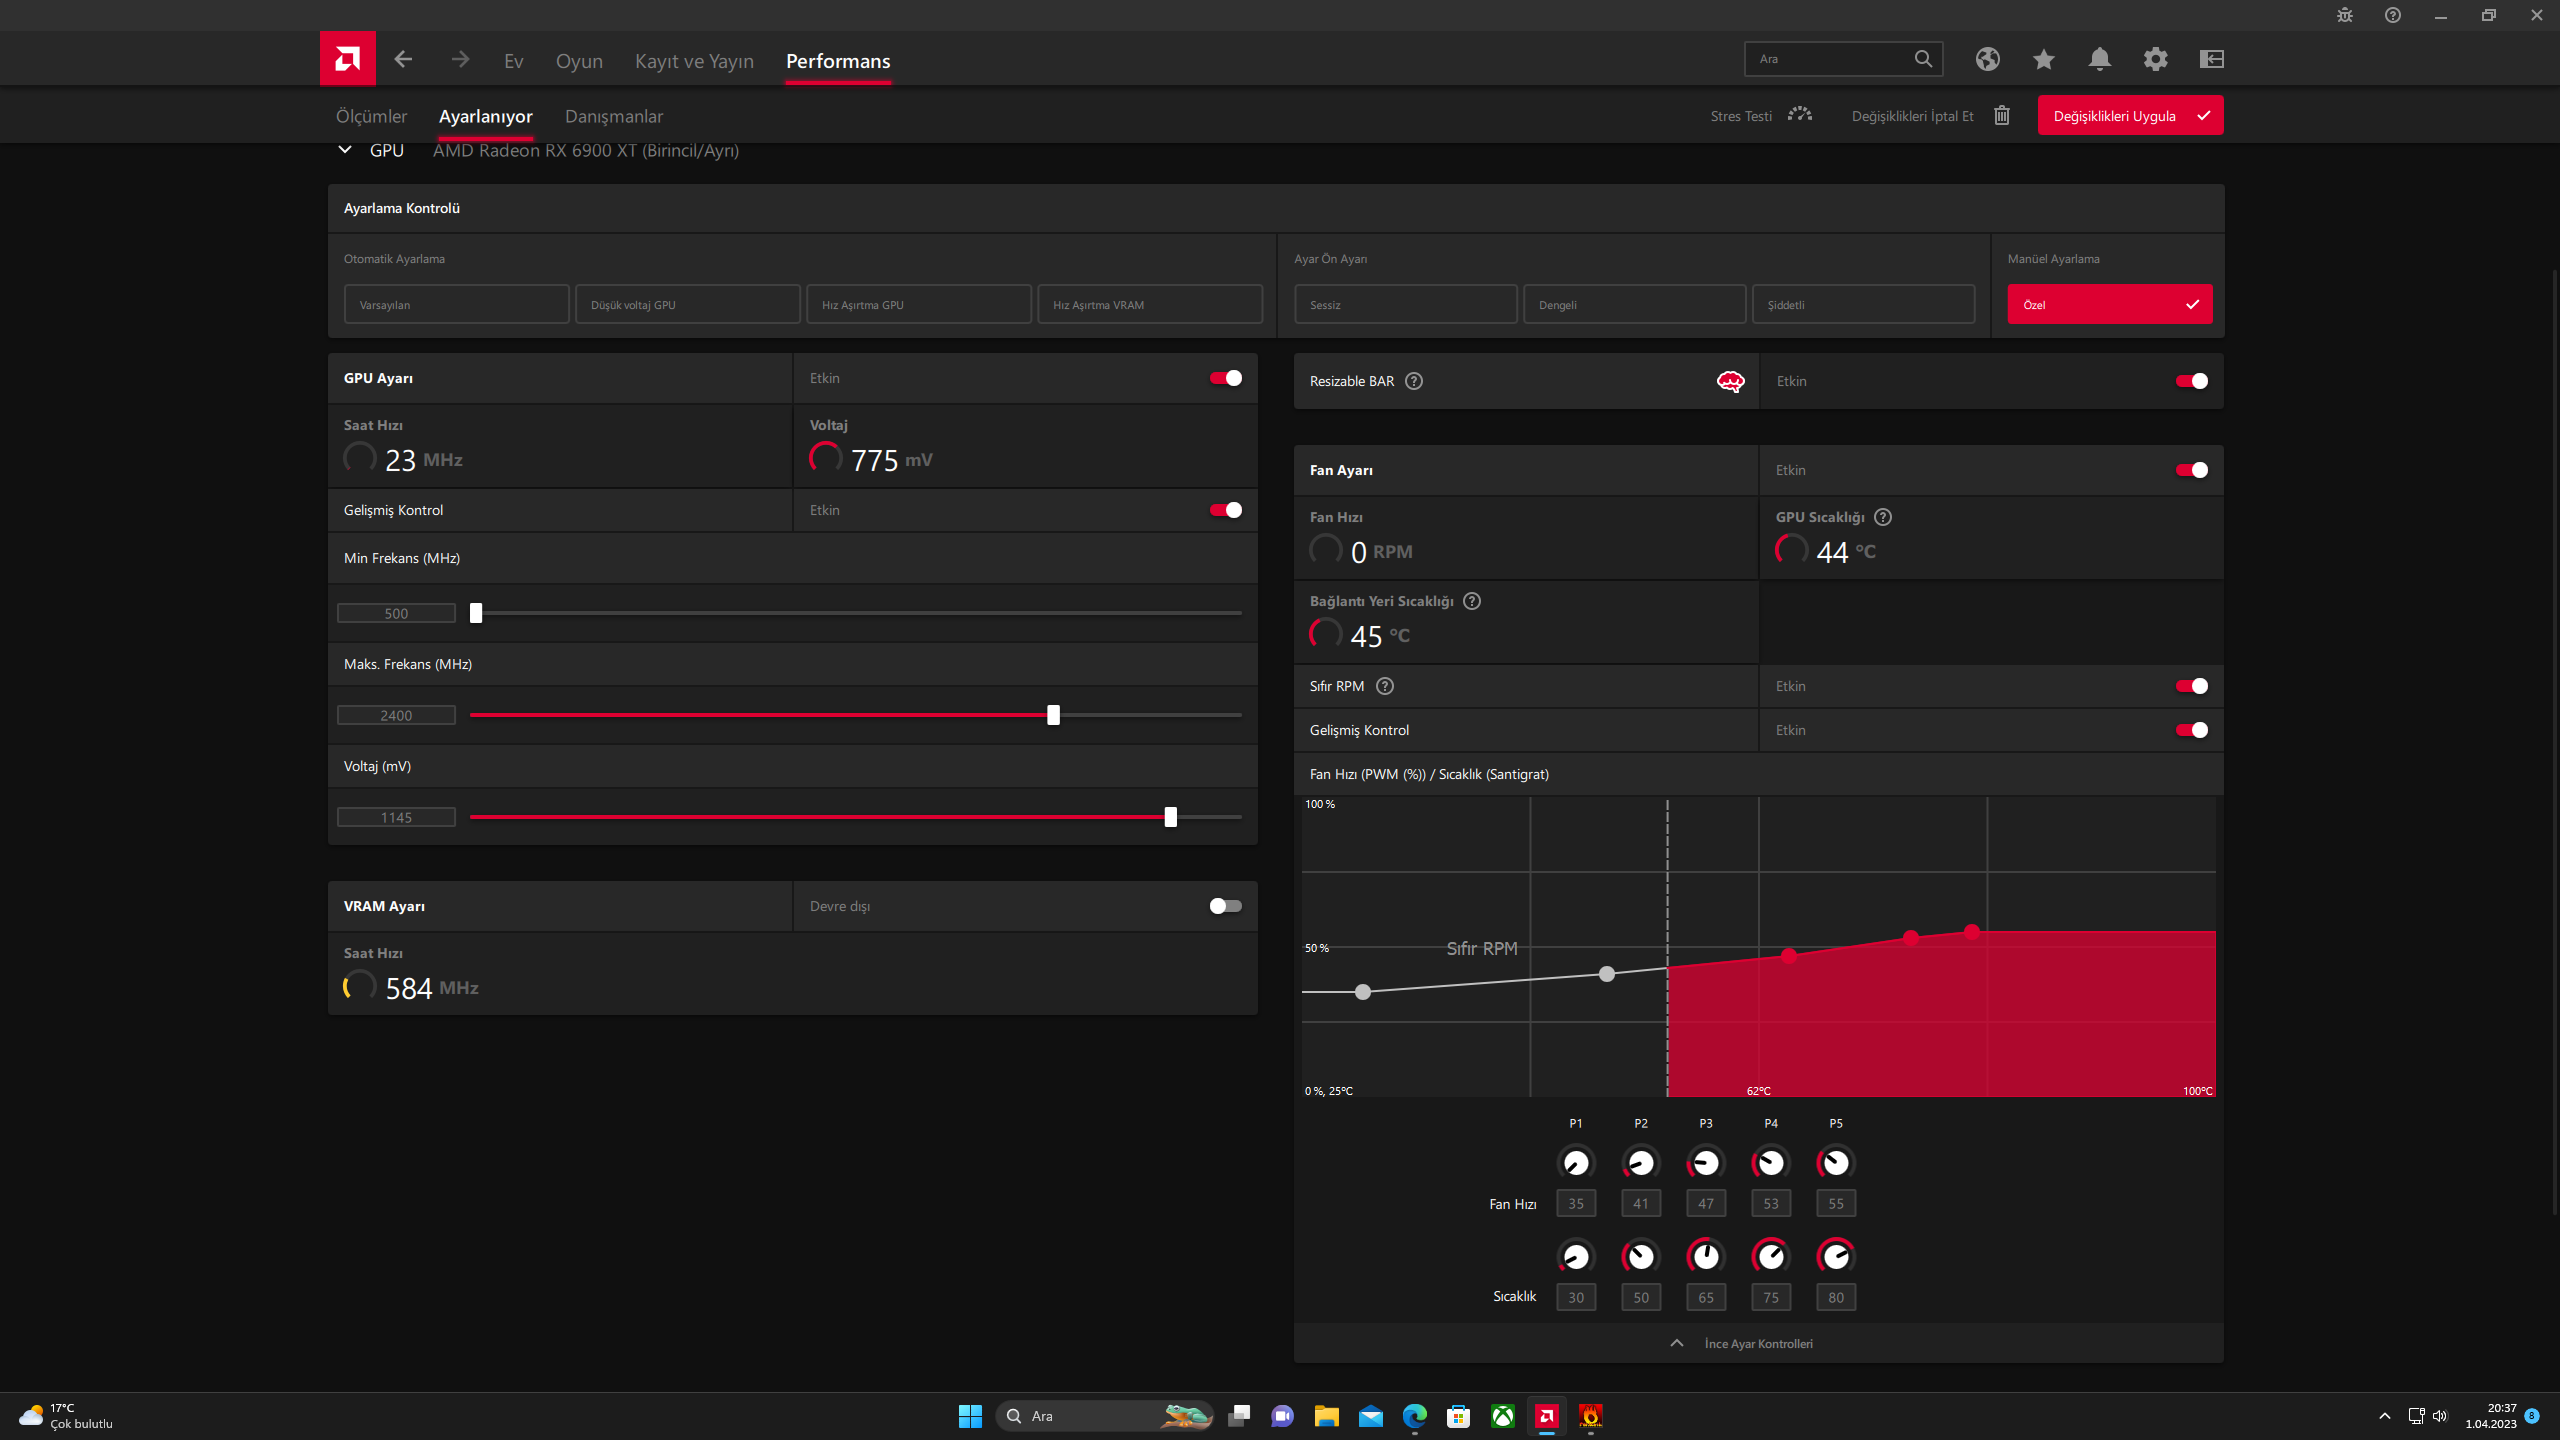Enable VRAM Ayarı switch
Image resolution: width=2560 pixels, height=1440 pixels.
click(x=1226, y=906)
